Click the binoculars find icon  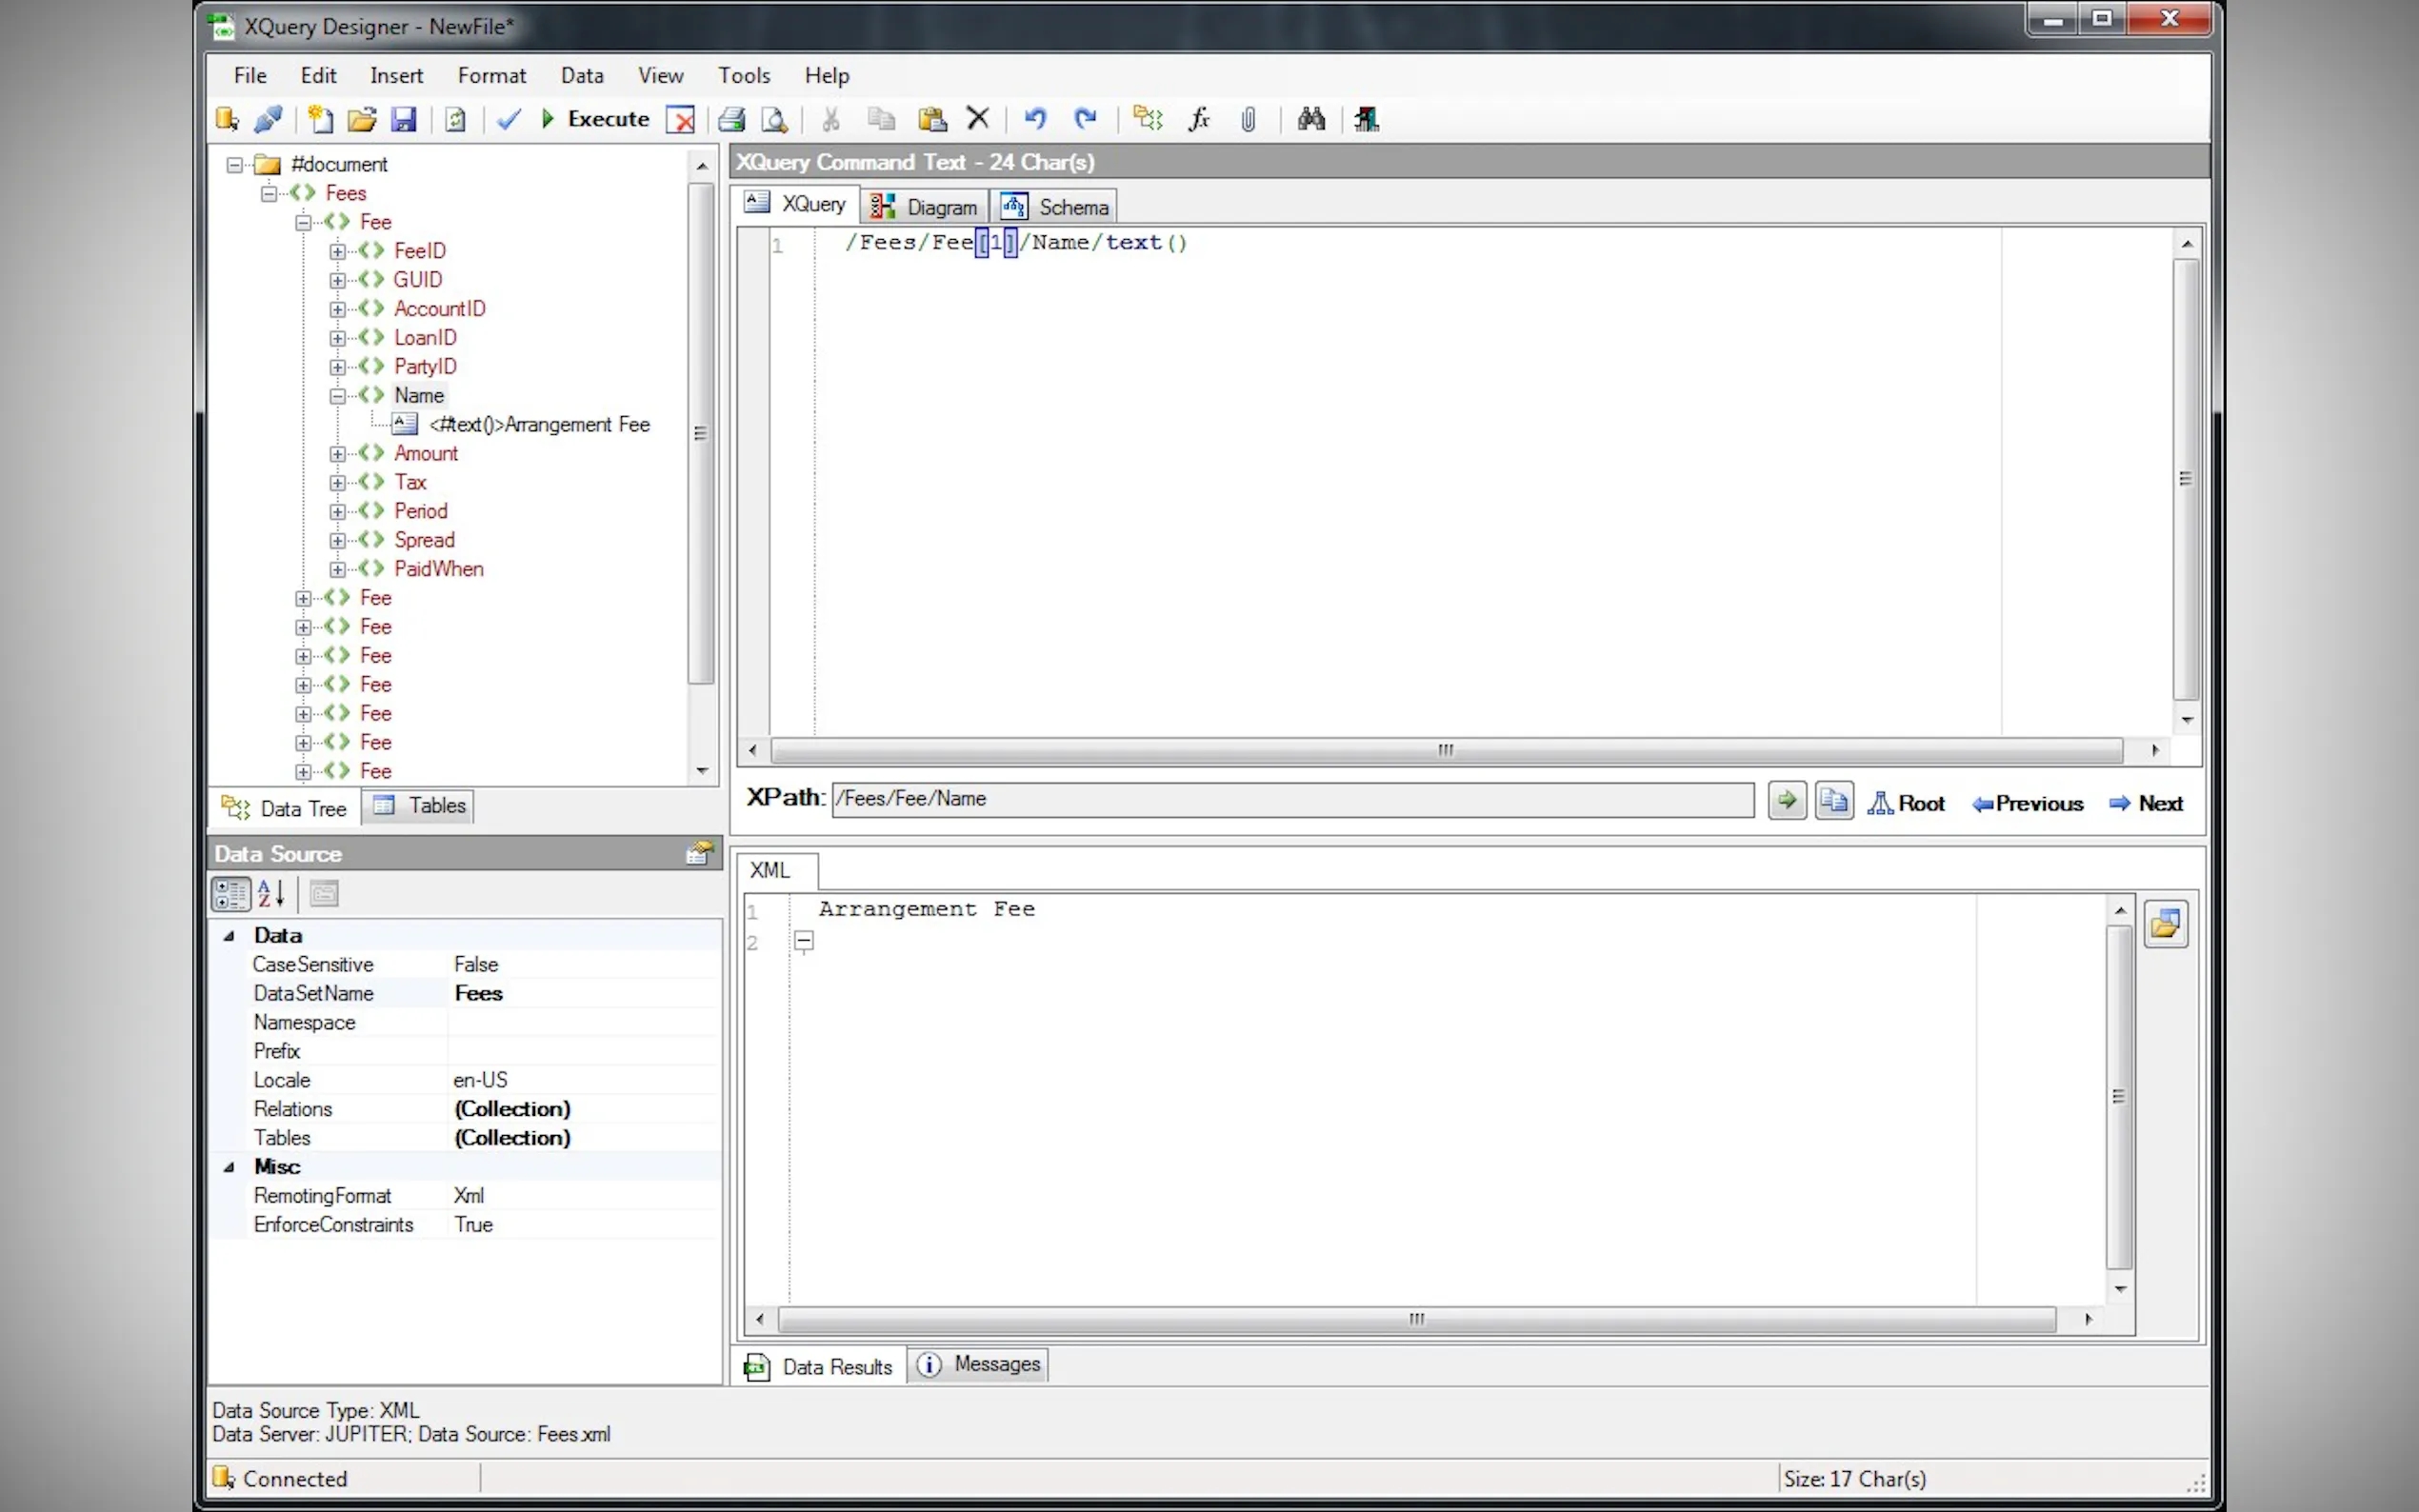pyautogui.click(x=1311, y=119)
